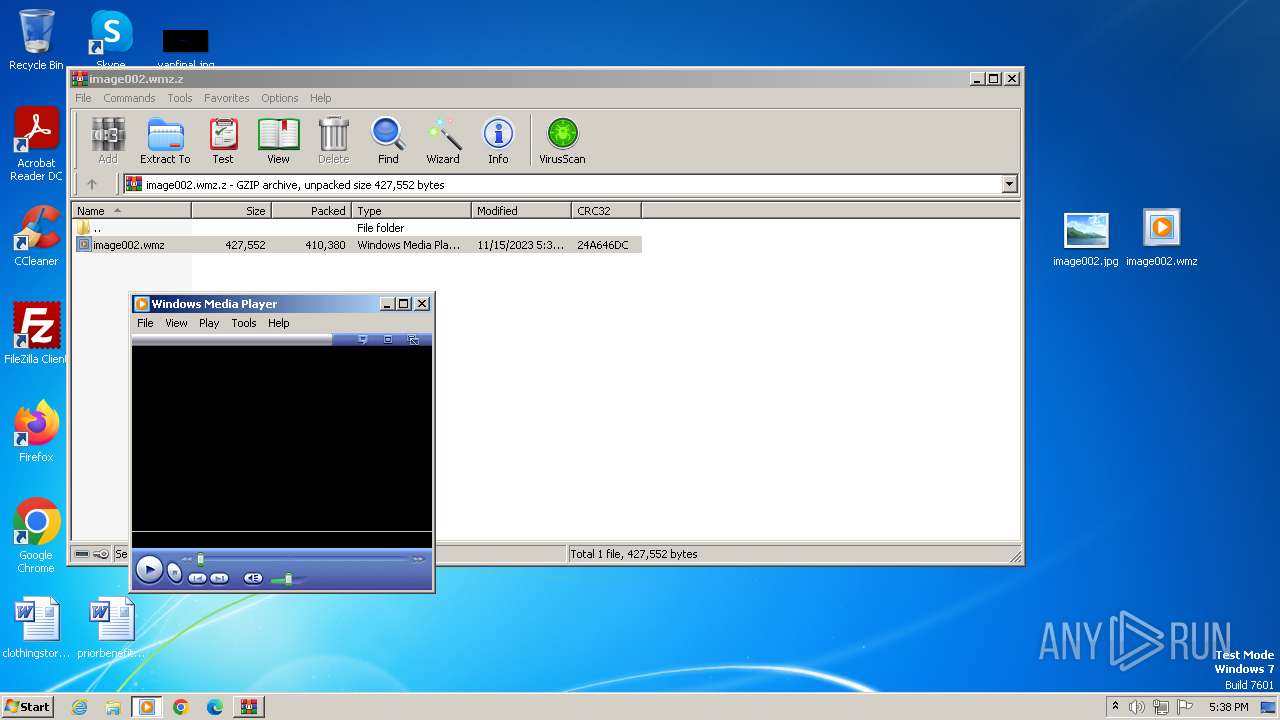Screen dimensions: 1280x720
Task: Open Media Player Play menu
Action: tap(209, 323)
